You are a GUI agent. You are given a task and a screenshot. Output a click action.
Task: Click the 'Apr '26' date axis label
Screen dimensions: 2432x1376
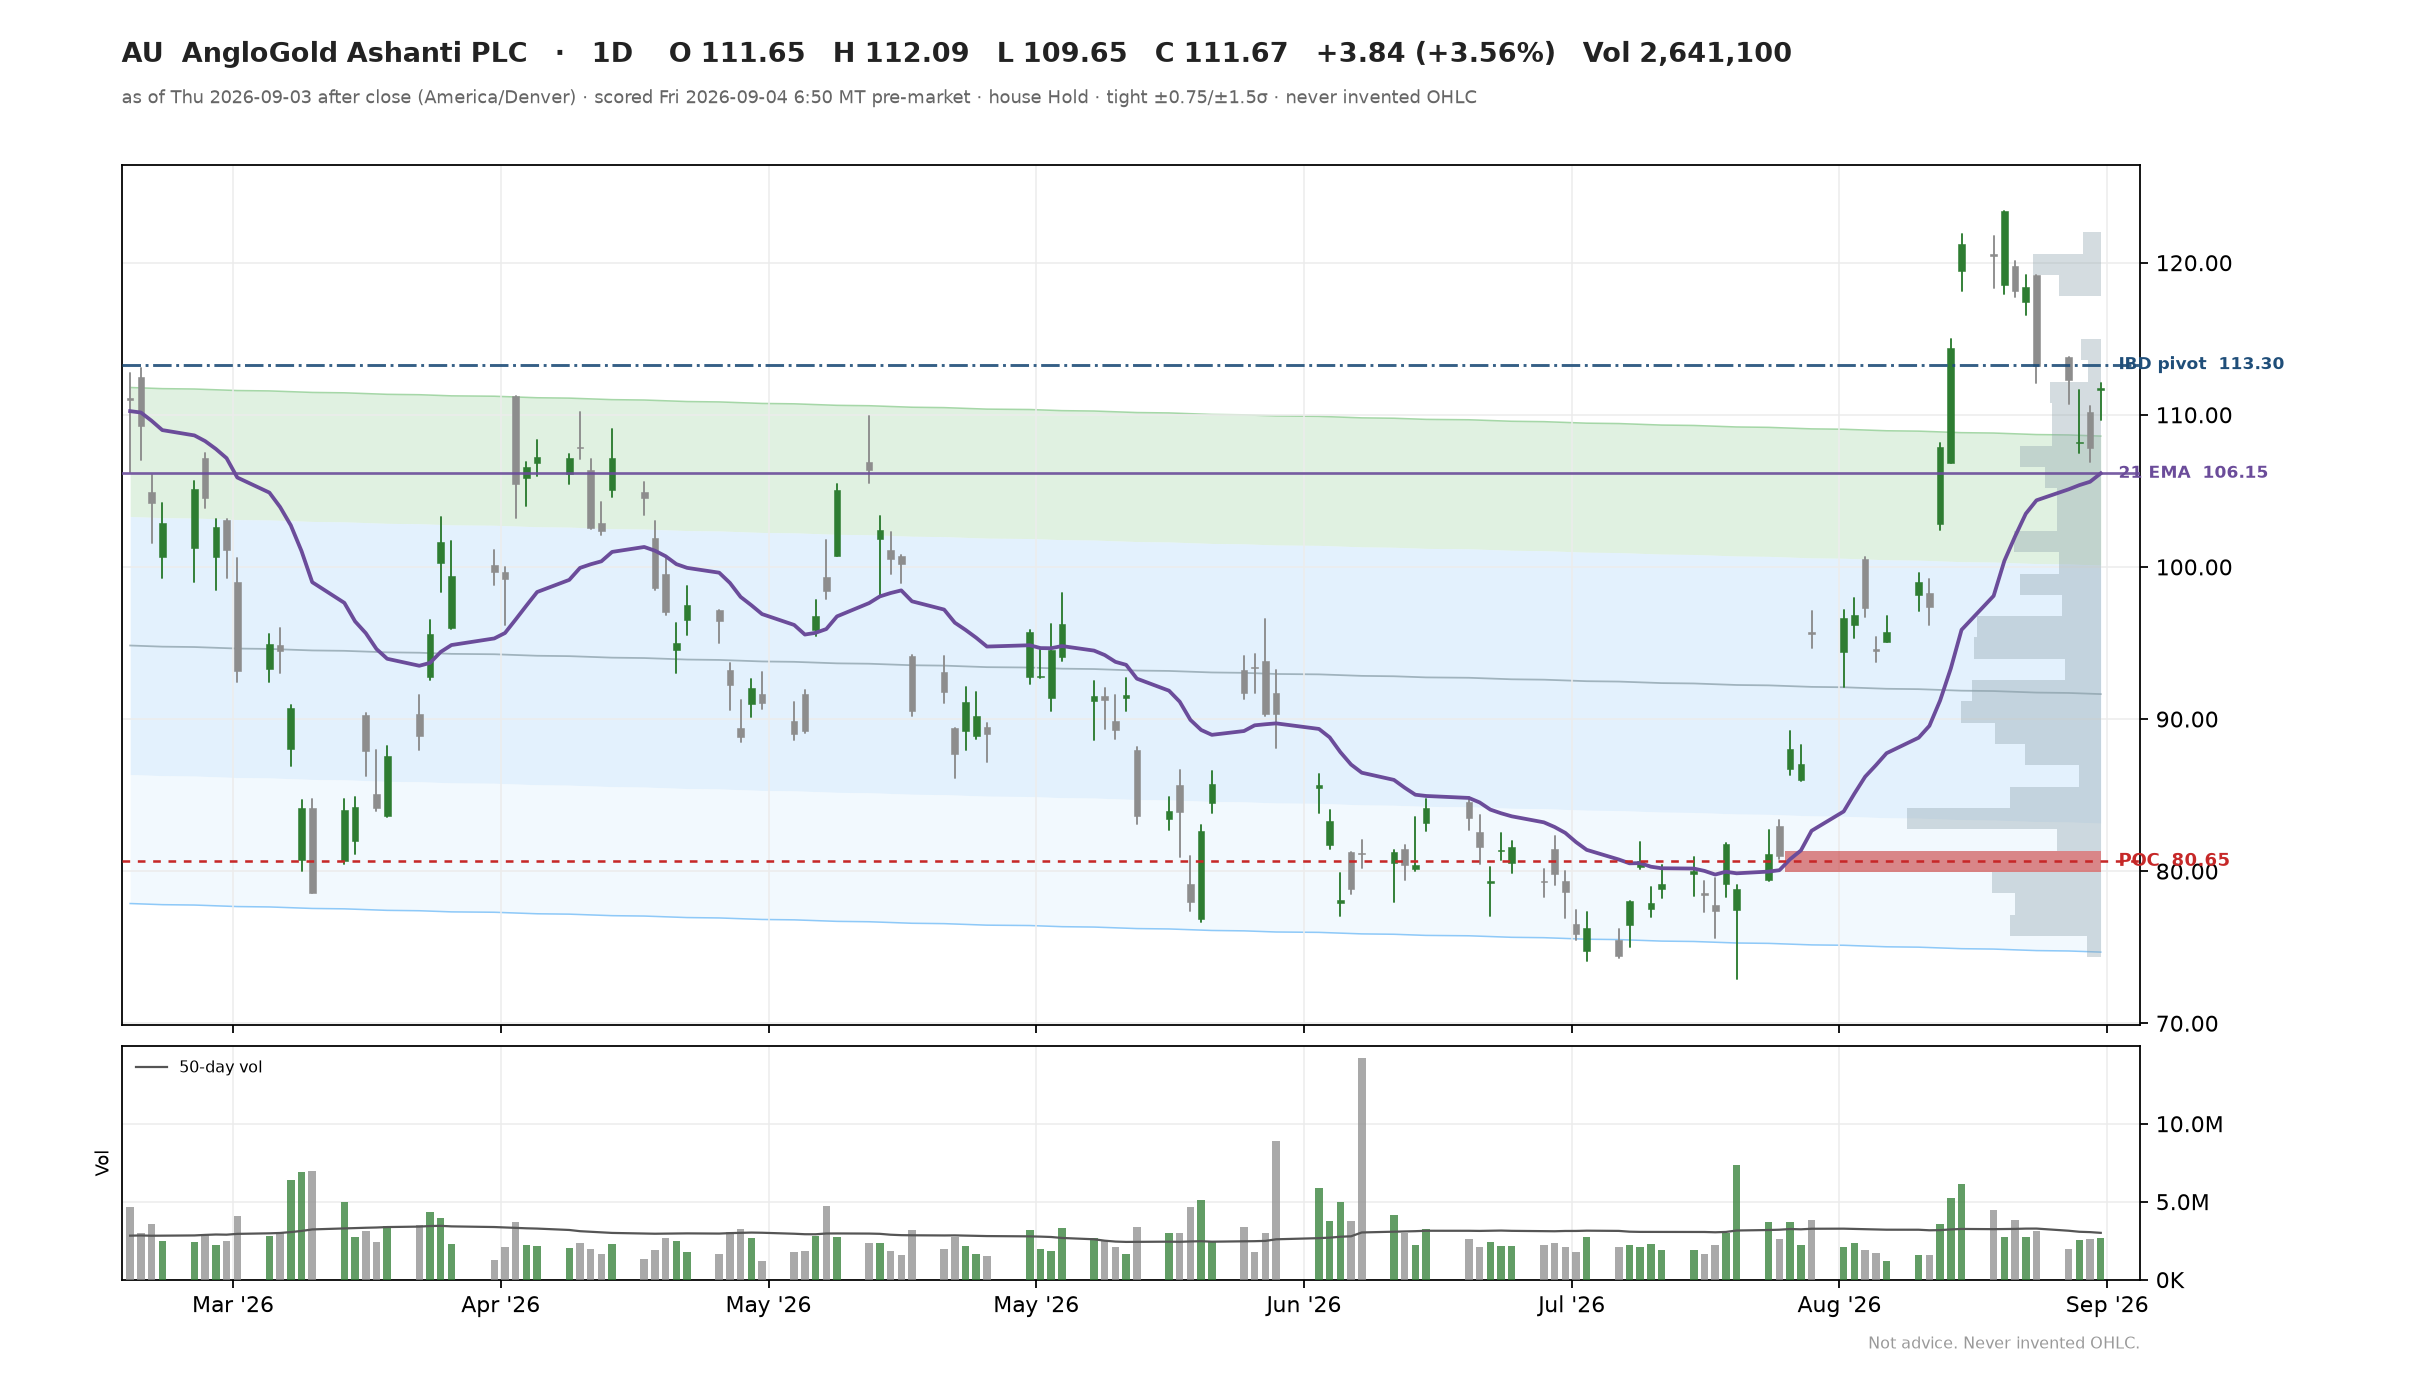(500, 1305)
